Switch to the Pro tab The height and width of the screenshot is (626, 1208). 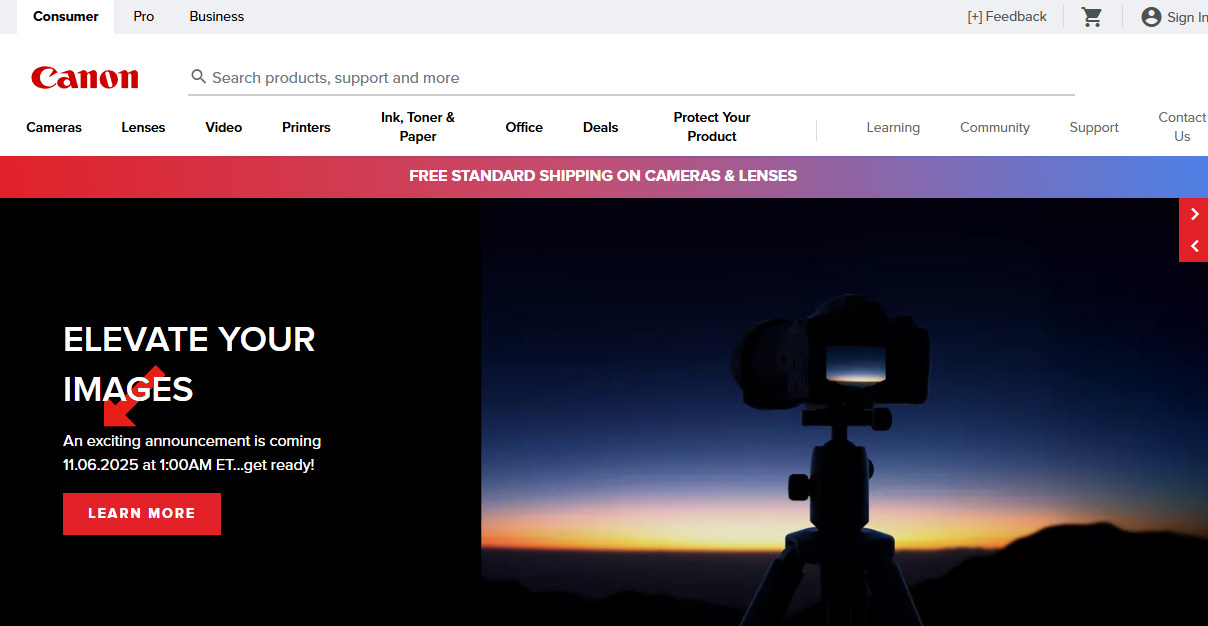pos(144,17)
